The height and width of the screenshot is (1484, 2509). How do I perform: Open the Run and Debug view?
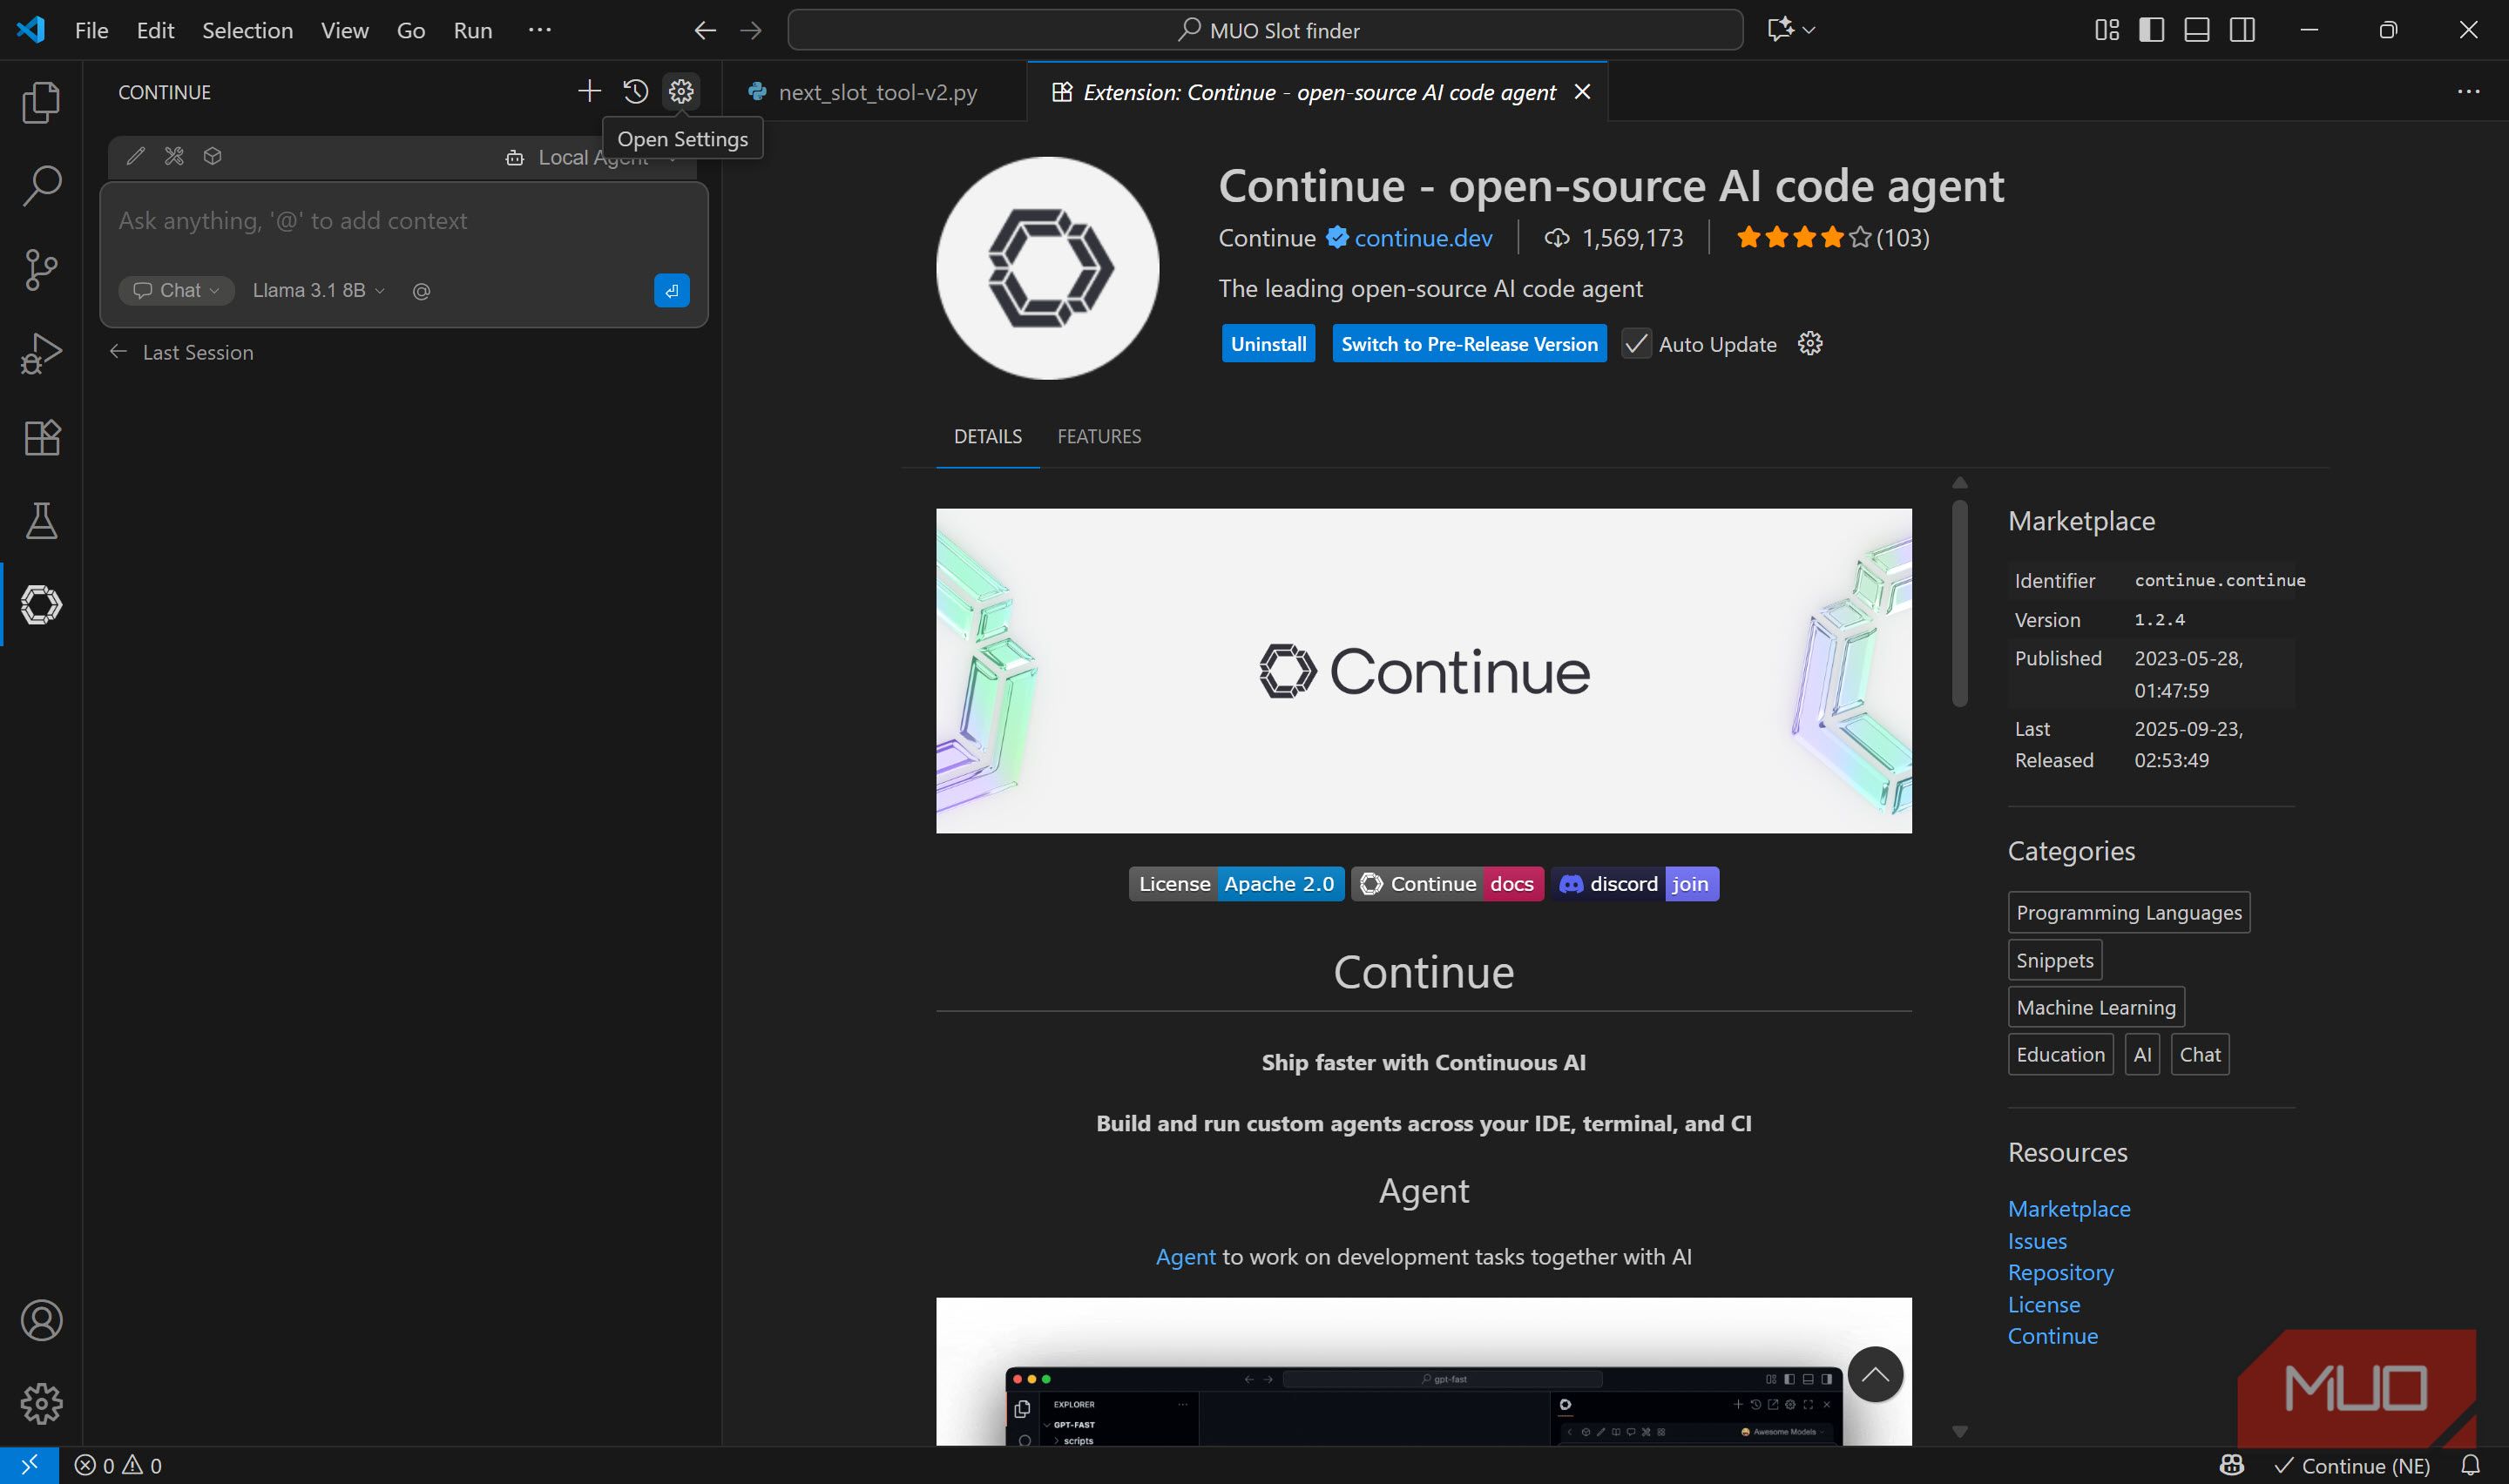(x=41, y=353)
